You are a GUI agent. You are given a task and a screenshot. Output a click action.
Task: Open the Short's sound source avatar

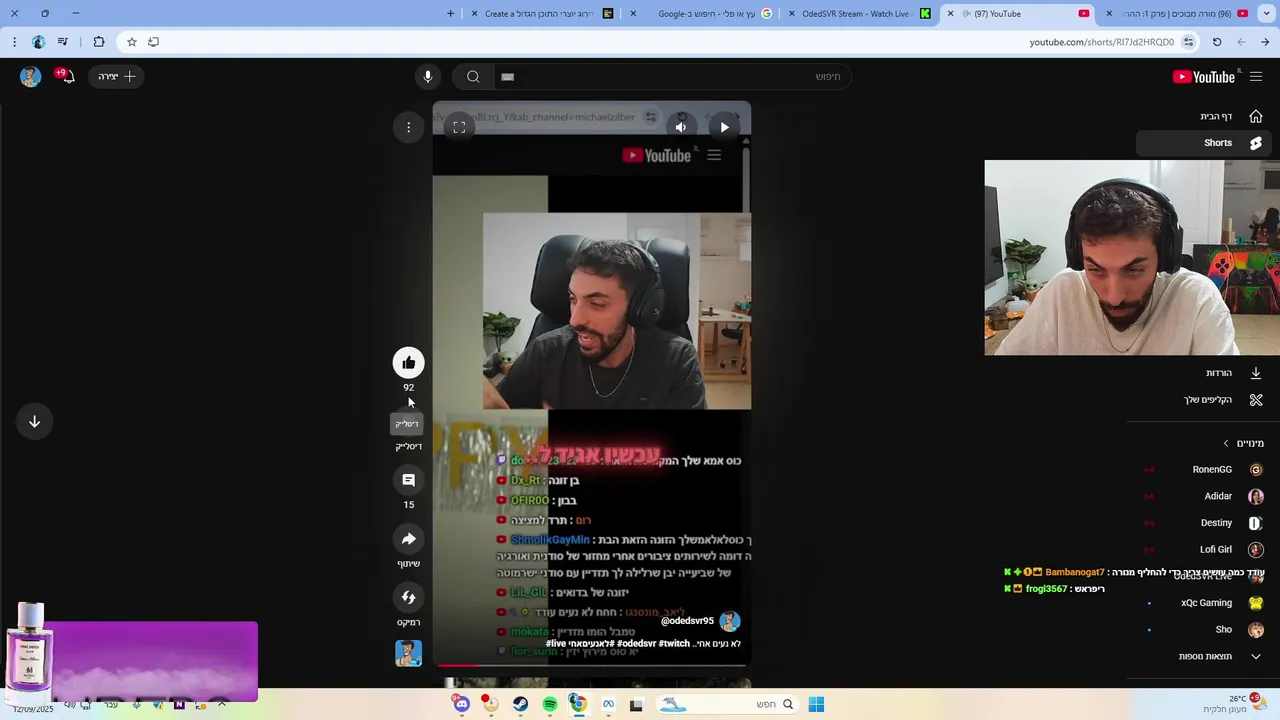pos(408,653)
